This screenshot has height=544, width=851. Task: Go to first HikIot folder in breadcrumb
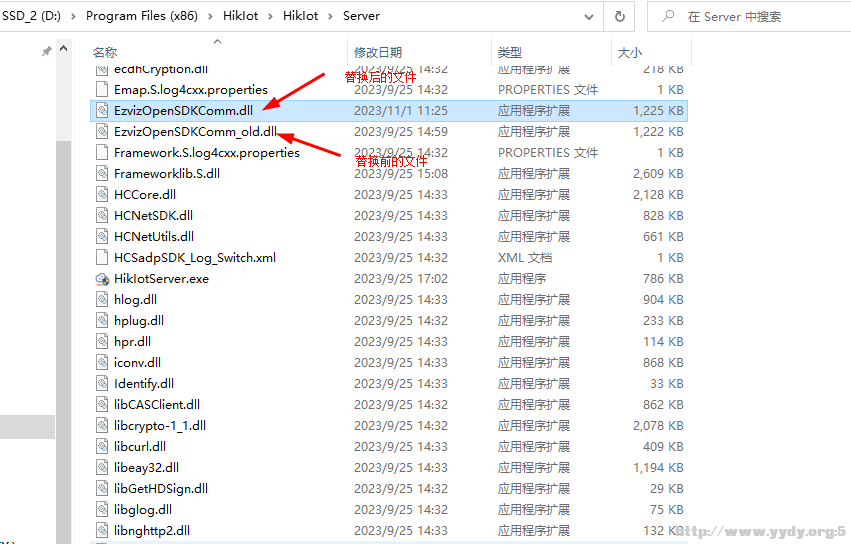[240, 16]
